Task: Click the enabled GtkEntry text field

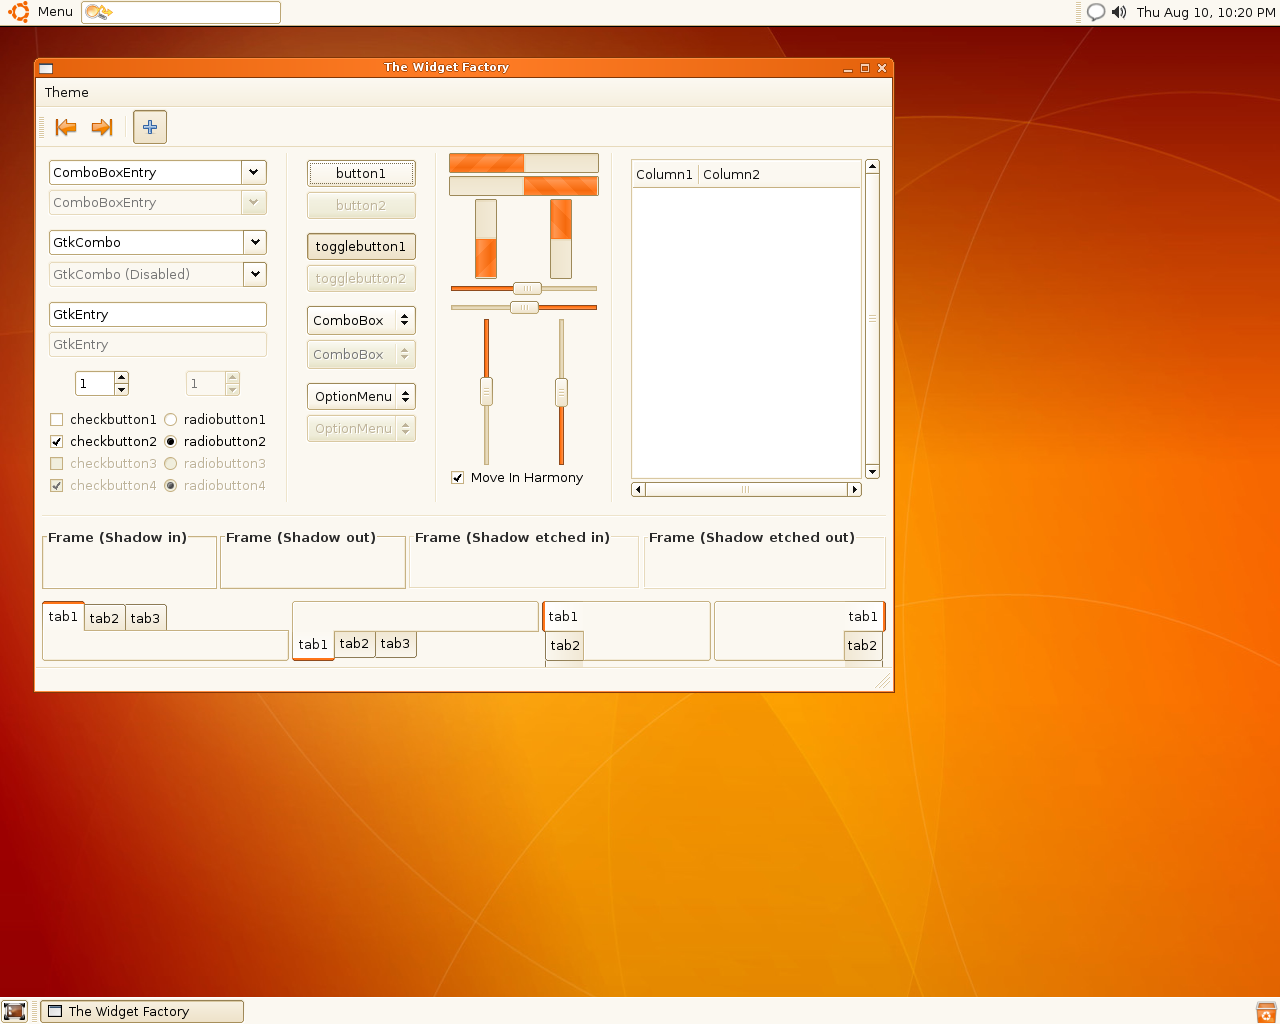Action: 158,315
